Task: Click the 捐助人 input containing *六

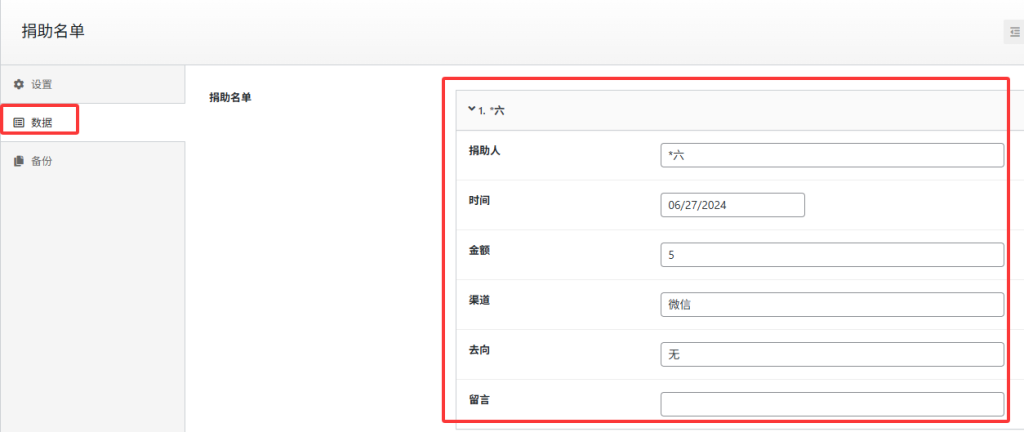Action: coord(831,155)
